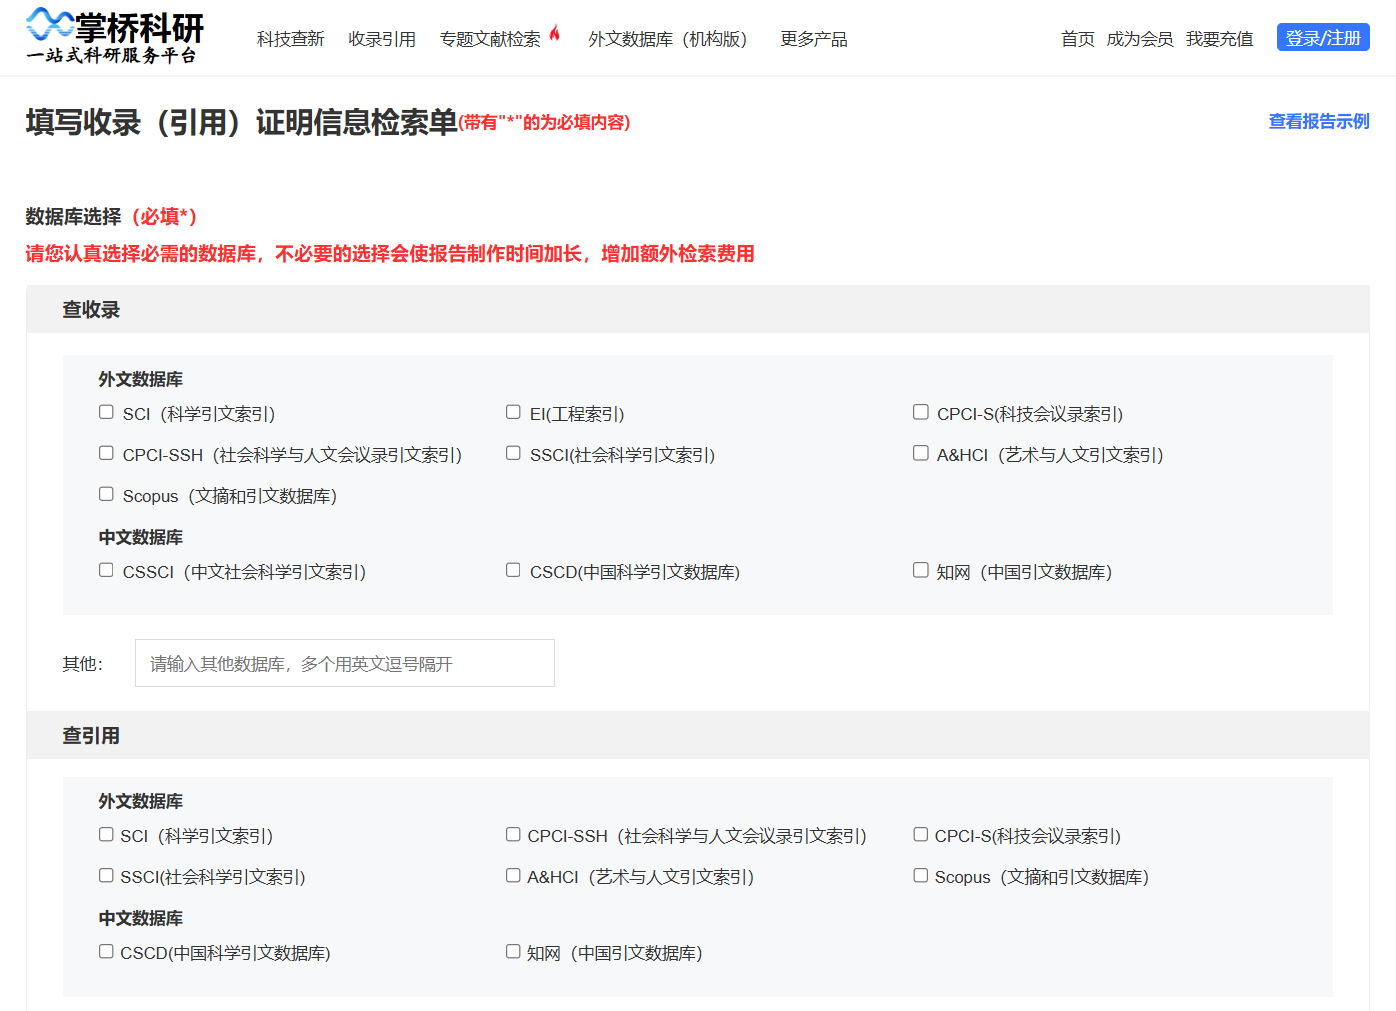The height and width of the screenshot is (1011, 1396).
Task: Check Scopus under 查收录
Action: click(x=106, y=494)
